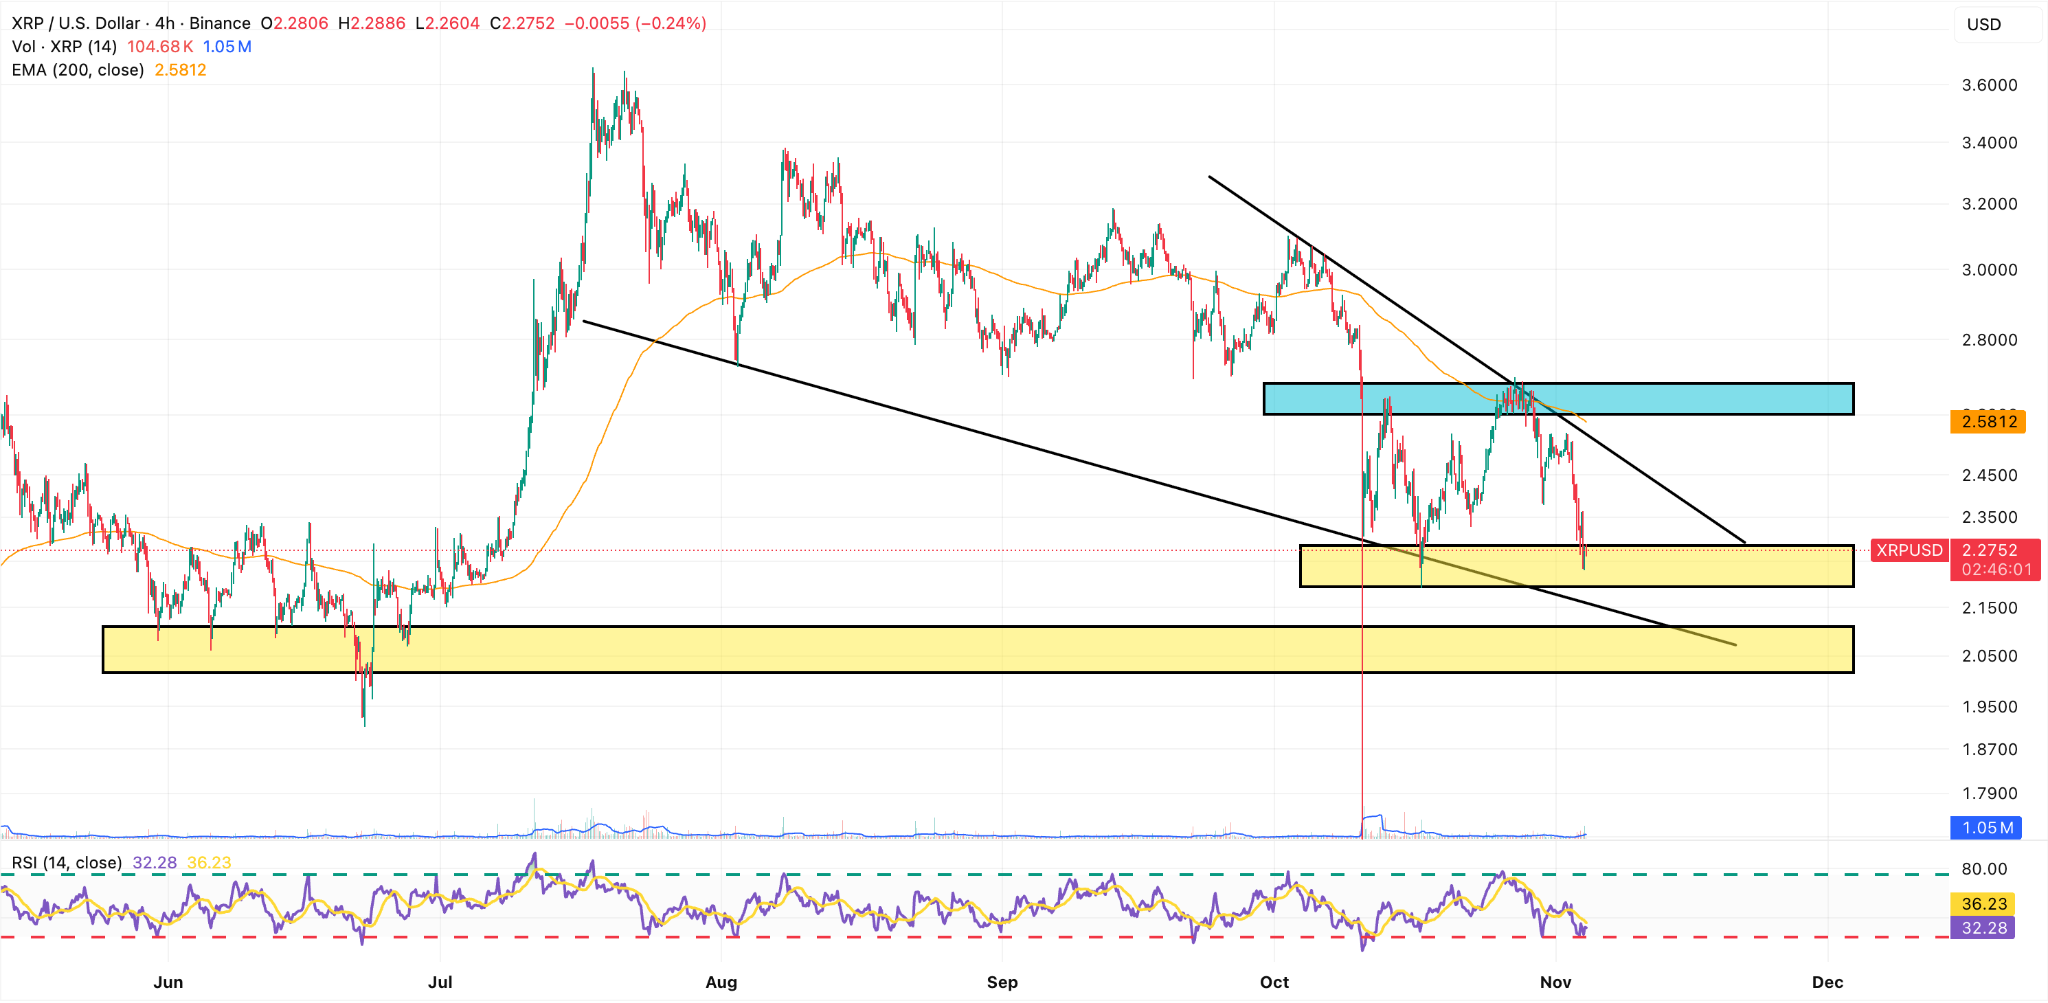The image size is (2048, 1003).
Task: Click the red XRPUSD price tag
Action: click(1909, 550)
